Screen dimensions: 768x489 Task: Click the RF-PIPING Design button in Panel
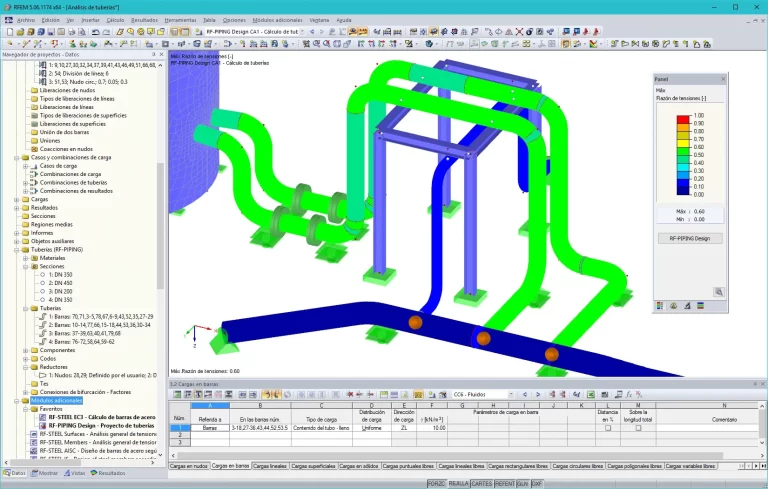click(690, 239)
